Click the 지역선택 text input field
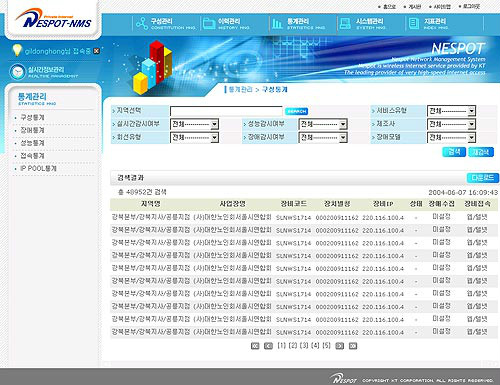This screenshot has height=385, width=500. coord(226,111)
